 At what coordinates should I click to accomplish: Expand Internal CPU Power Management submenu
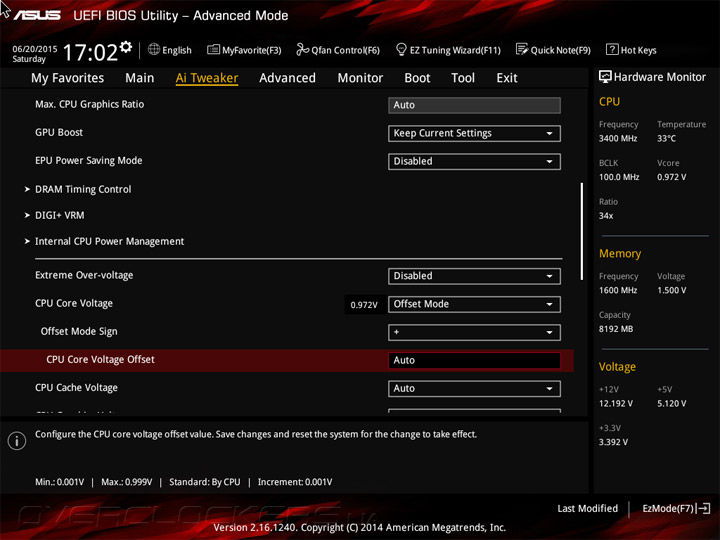109,242
